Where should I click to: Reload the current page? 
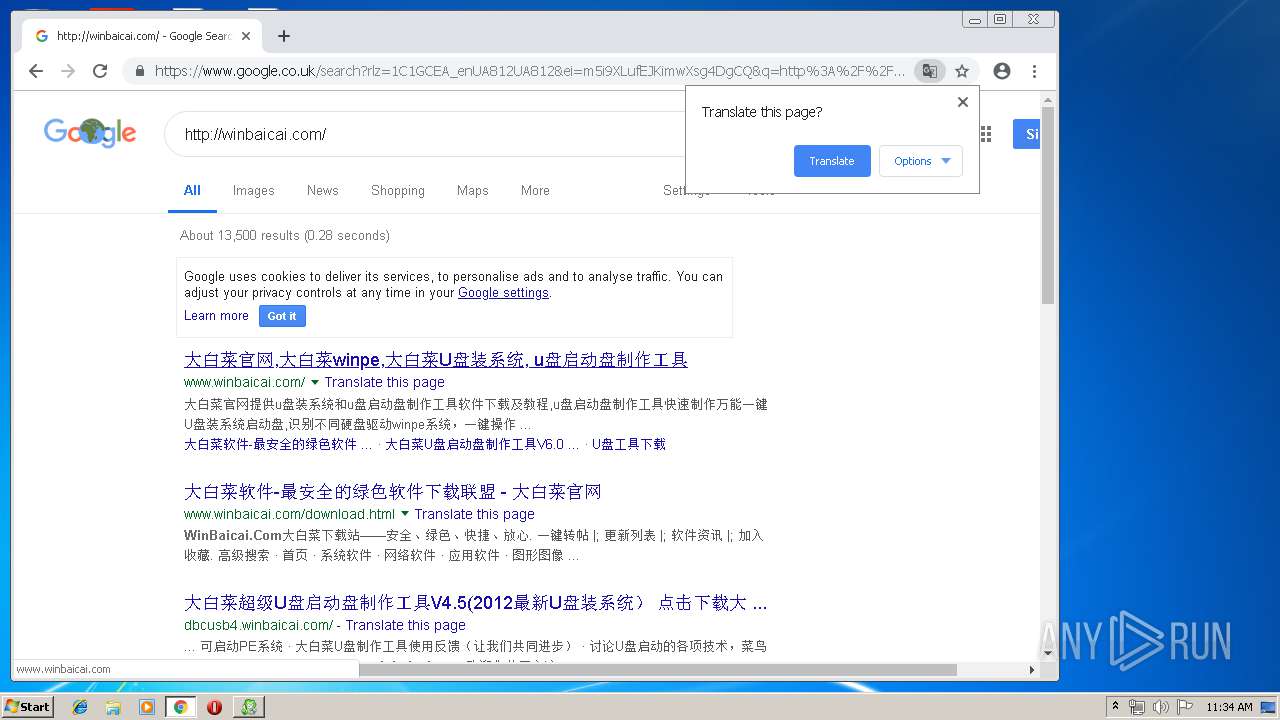pos(100,71)
